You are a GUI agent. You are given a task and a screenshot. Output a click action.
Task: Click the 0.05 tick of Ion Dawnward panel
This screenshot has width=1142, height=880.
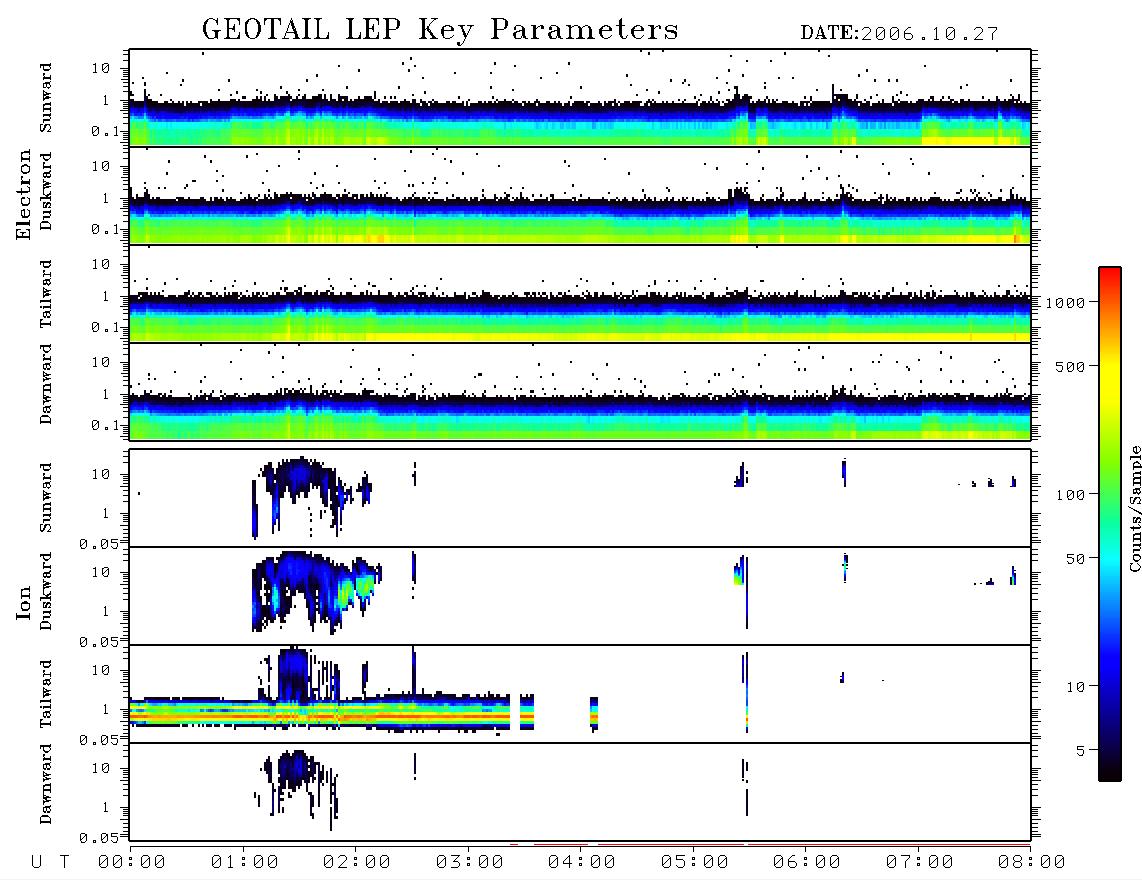(98, 838)
